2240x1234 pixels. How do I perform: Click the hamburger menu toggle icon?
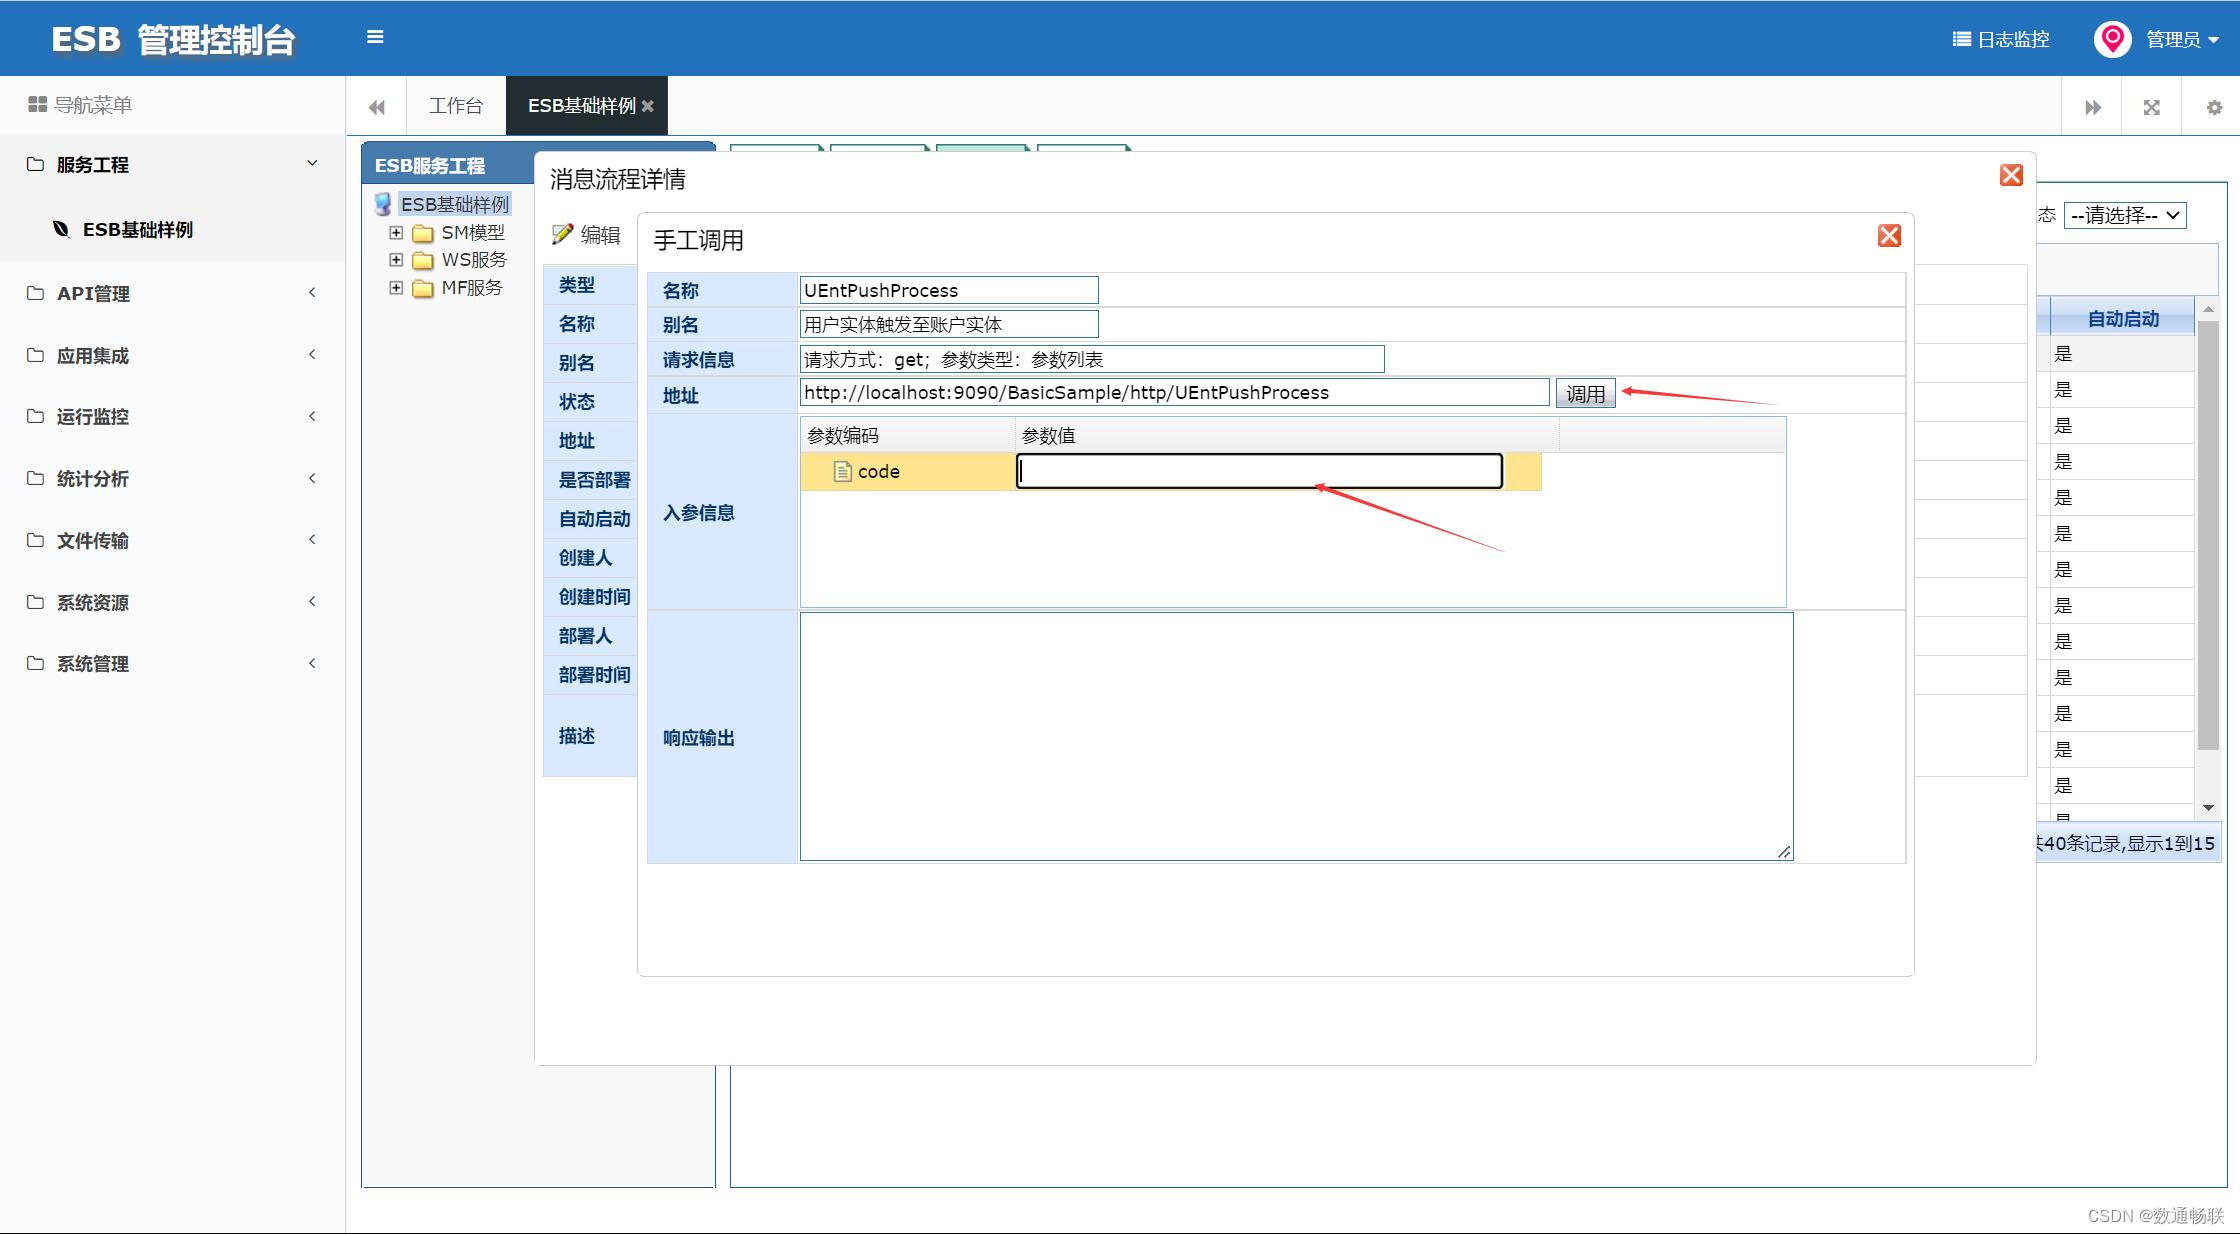click(x=375, y=37)
